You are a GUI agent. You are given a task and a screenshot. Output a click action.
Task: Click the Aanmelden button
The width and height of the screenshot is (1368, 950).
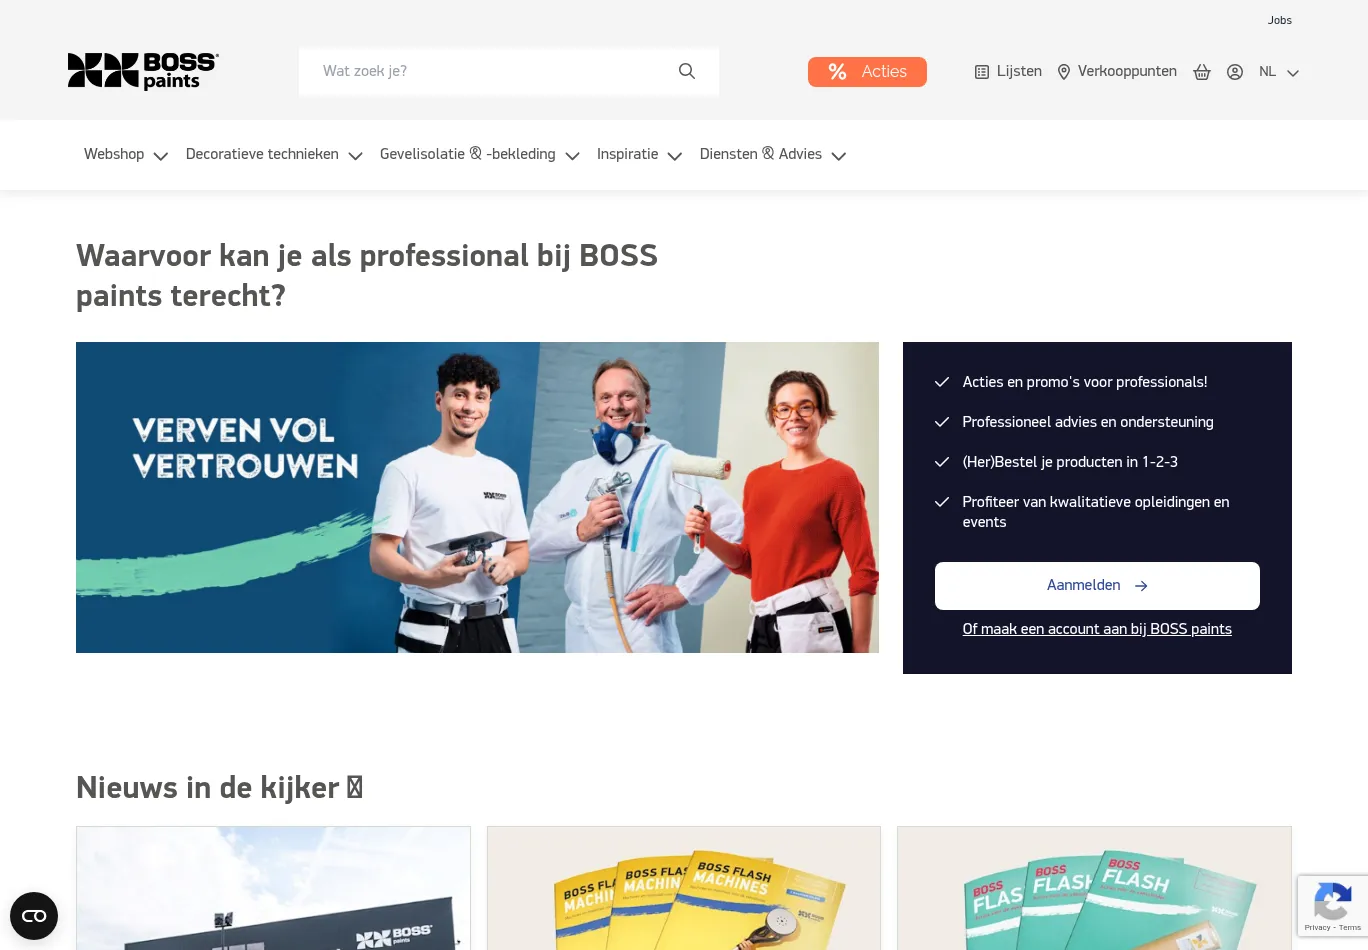pos(1097,586)
